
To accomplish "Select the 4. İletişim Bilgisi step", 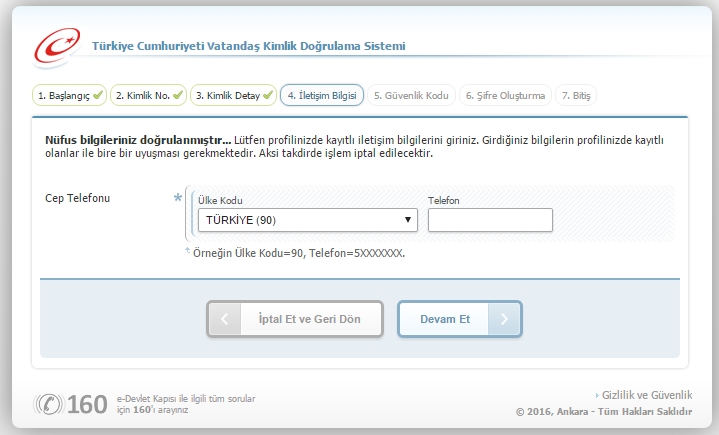I will point(321,96).
